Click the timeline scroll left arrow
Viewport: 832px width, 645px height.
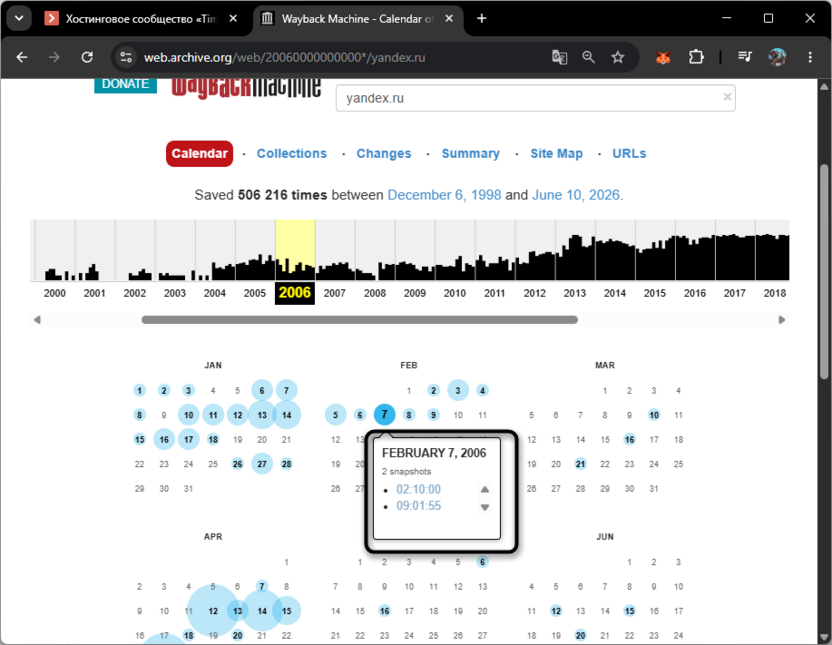pos(37,320)
